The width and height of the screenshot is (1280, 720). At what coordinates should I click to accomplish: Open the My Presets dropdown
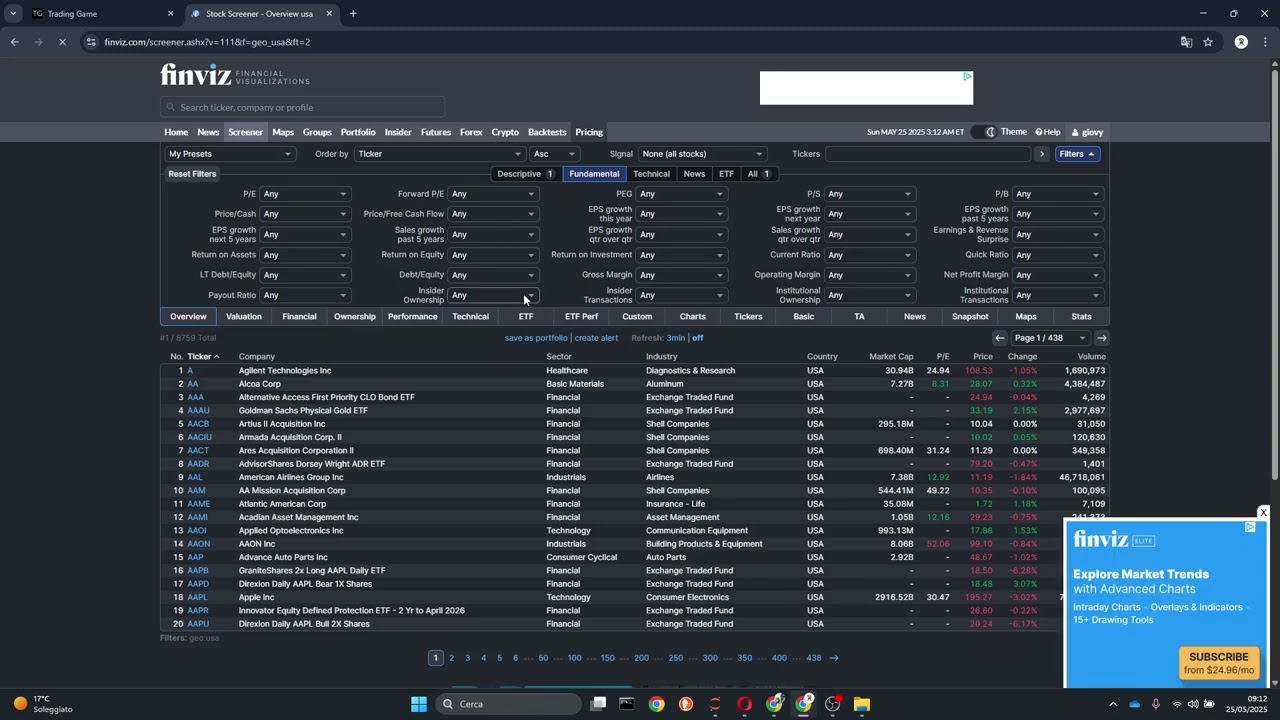coord(230,154)
